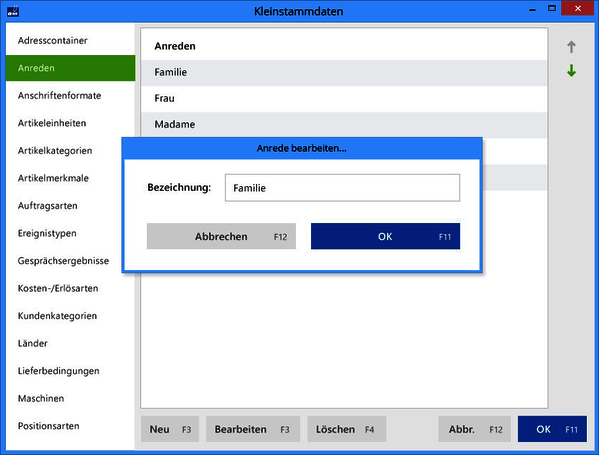Cancel the dialog with the Abbrechen button
The image size is (599, 455).
[x=221, y=236]
